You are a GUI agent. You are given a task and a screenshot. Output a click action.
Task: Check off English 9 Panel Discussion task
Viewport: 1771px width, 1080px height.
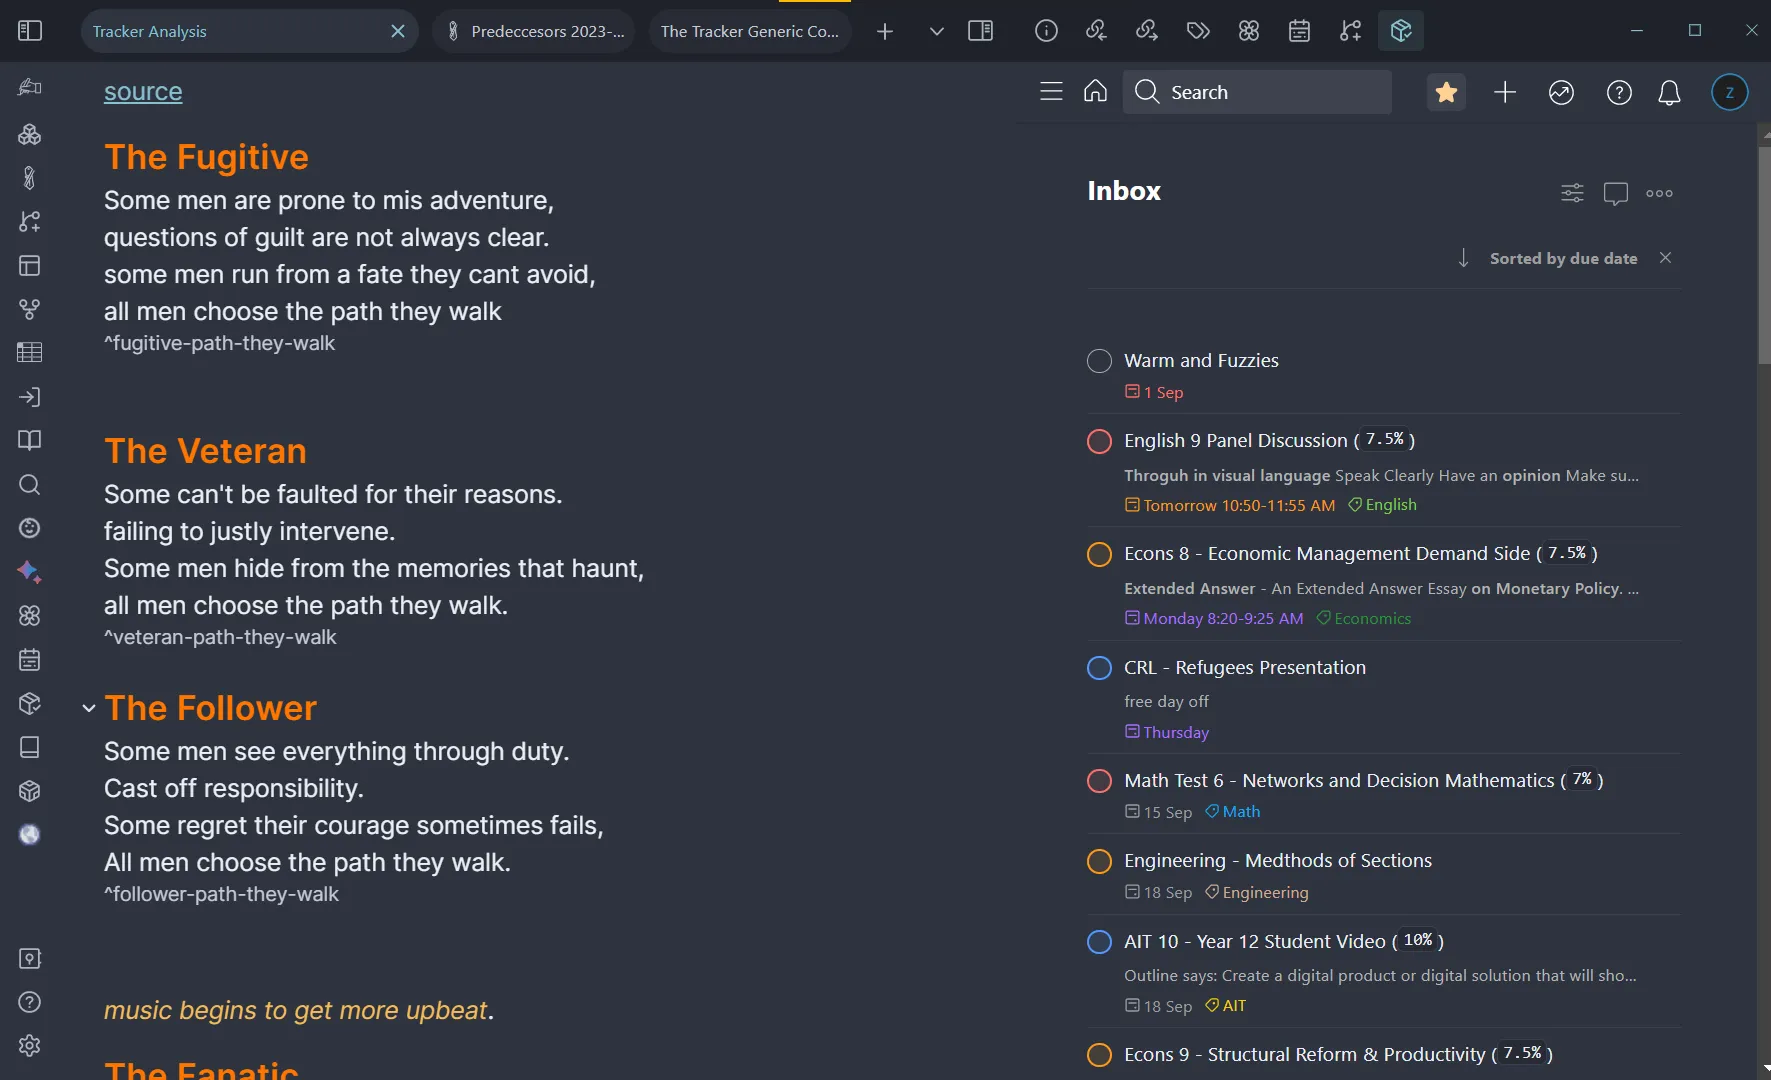[1099, 441]
